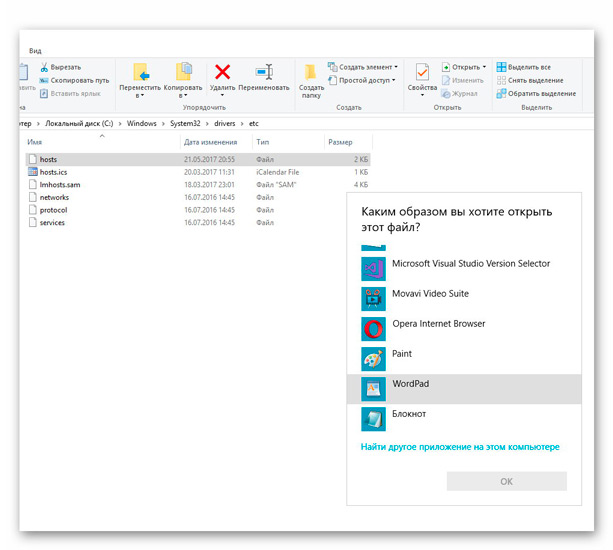The width and height of the screenshot is (613, 550).
Task: Expand the Create element (Создать элемент) dropdown
Action: point(394,67)
